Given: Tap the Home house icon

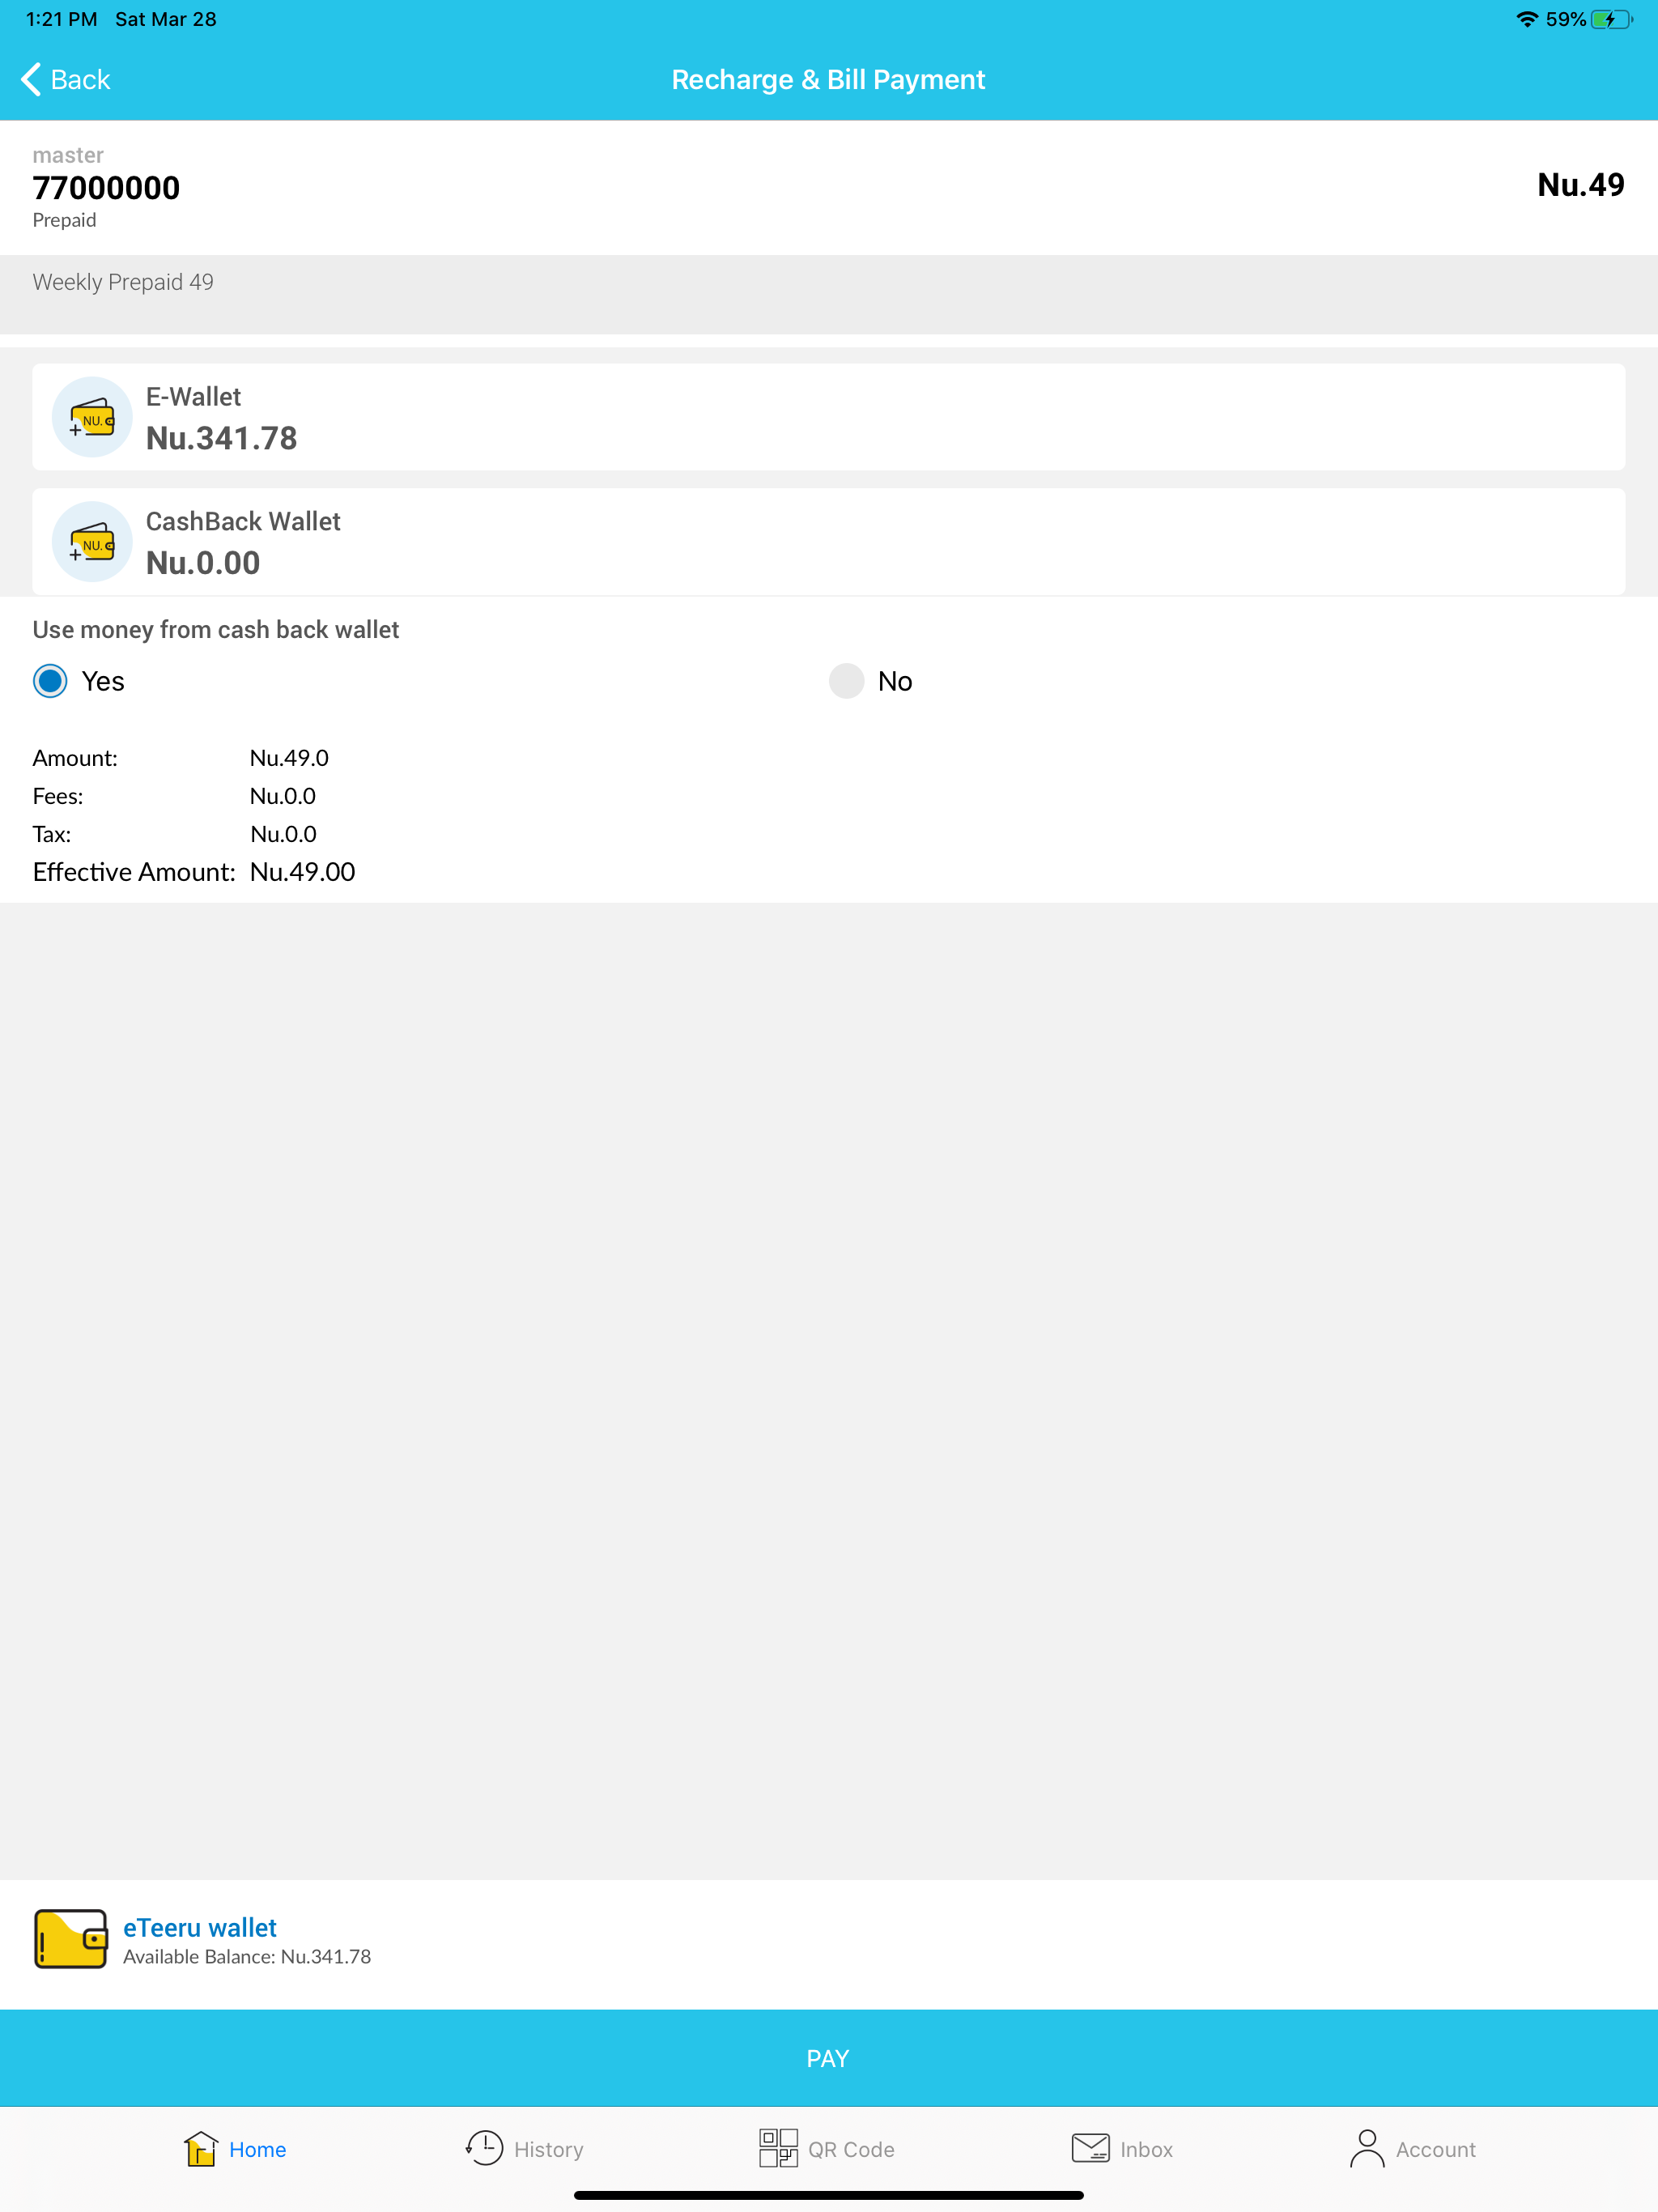Looking at the screenshot, I should coord(201,2148).
